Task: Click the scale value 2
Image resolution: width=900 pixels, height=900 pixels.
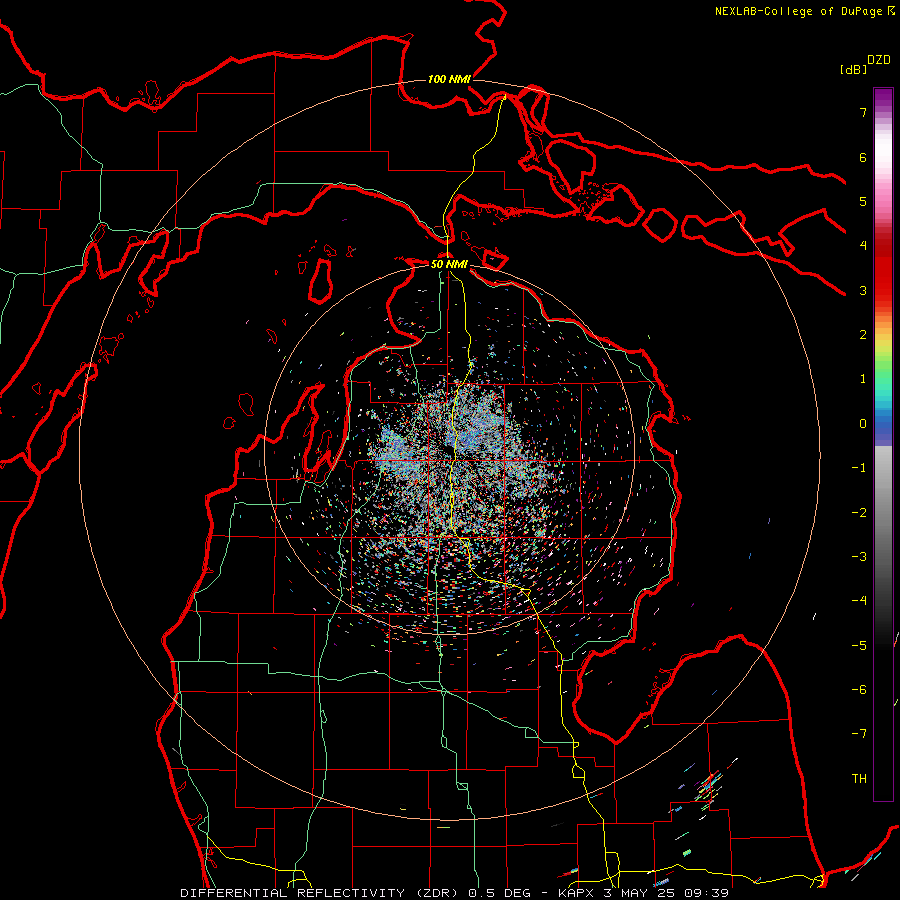Action: pyautogui.click(x=863, y=335)
